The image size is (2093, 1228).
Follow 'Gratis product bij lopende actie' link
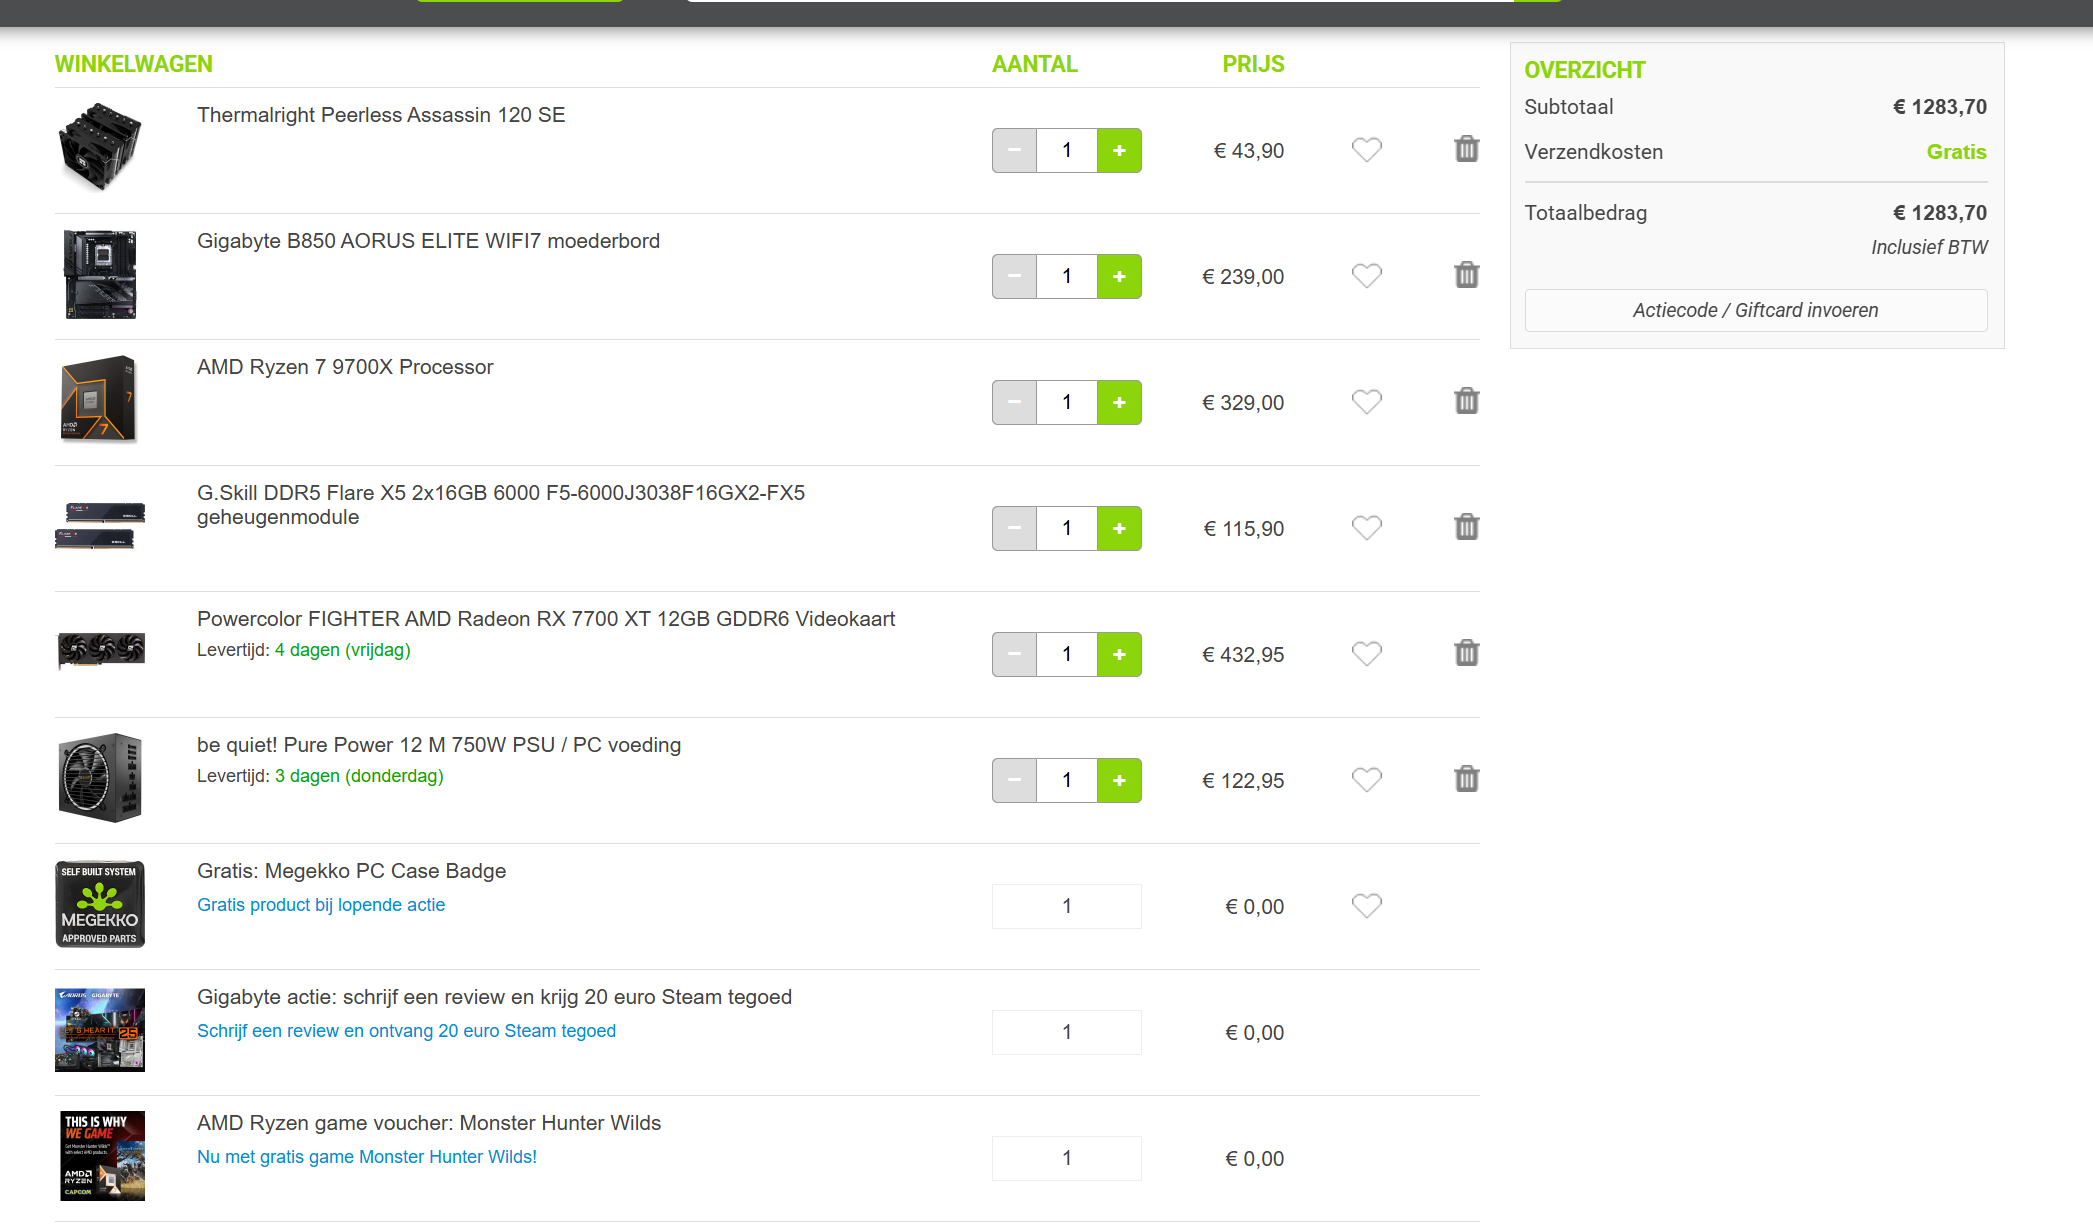(x=321, y=905)
